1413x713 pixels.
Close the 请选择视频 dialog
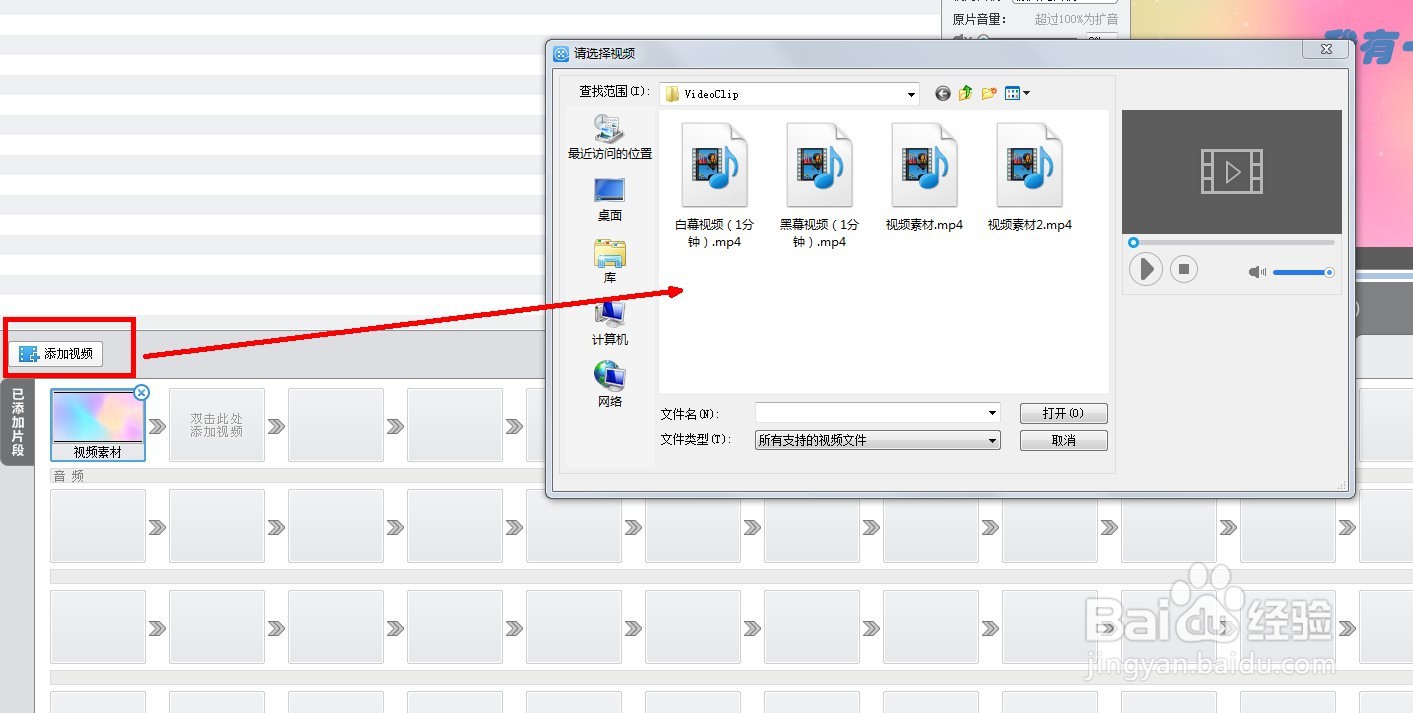1328,48
